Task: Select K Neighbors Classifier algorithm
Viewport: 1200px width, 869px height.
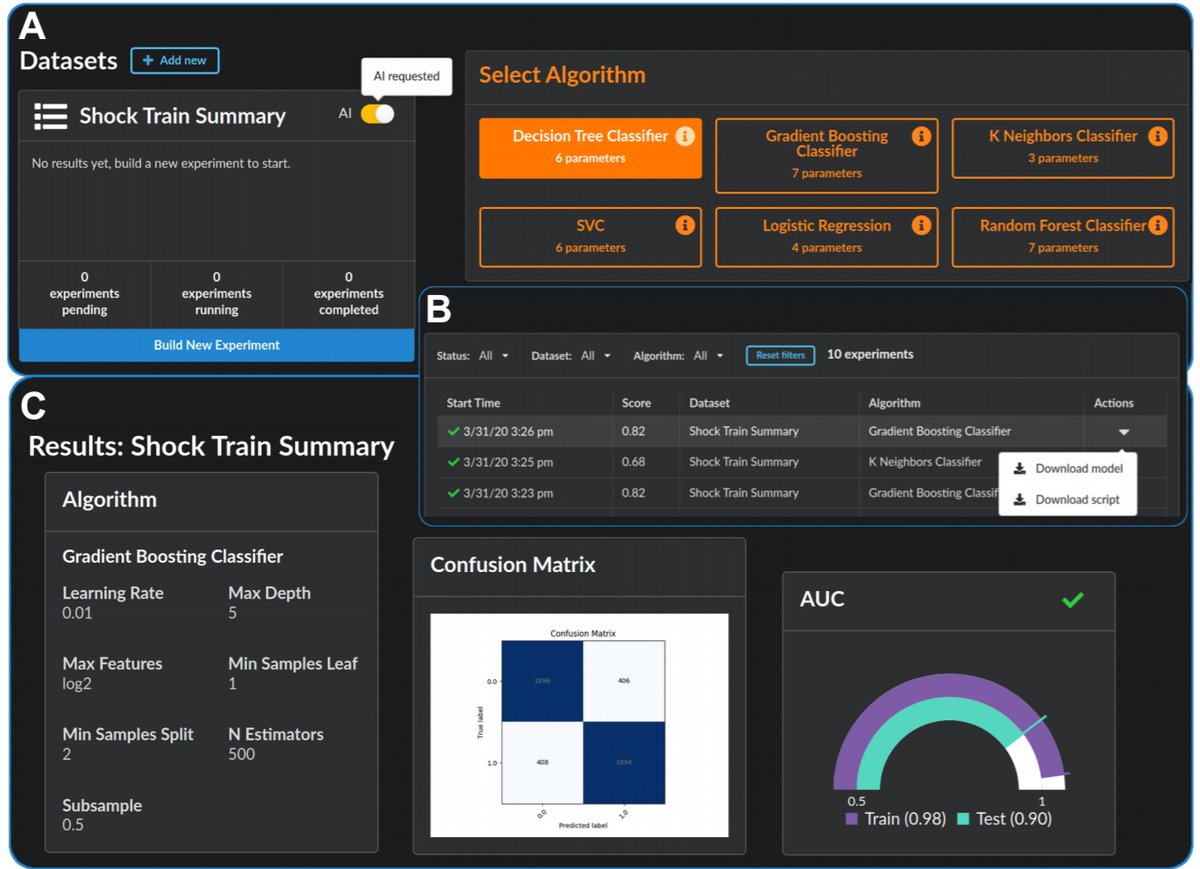Action: (x=1062, y=148)
